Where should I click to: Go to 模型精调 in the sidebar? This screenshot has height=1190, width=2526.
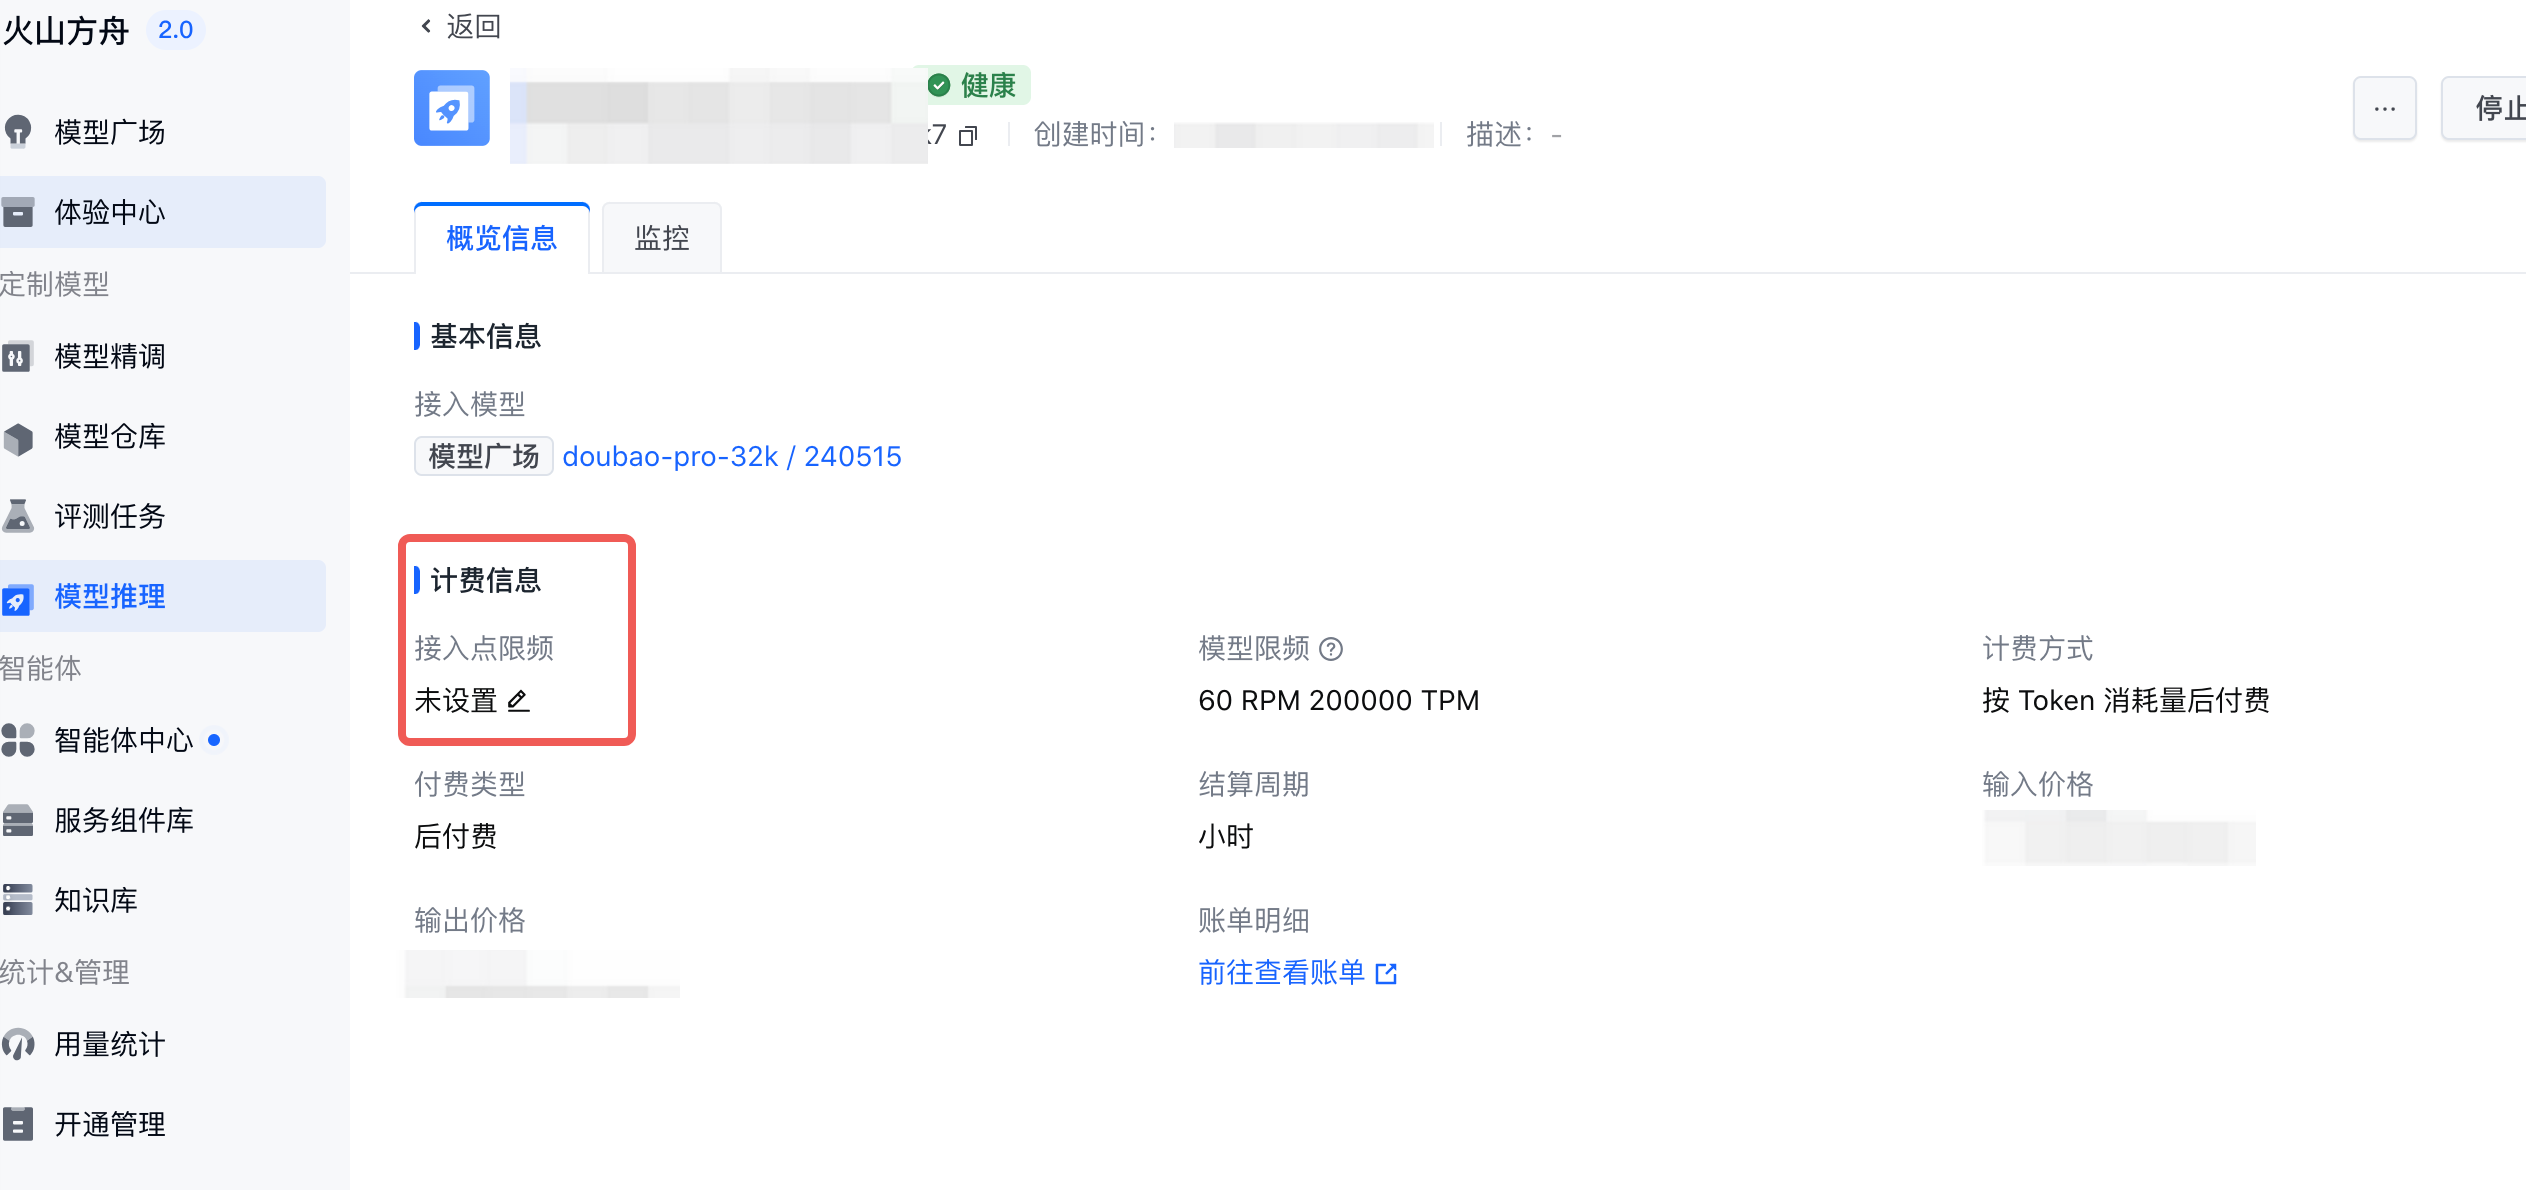point(162,356)
